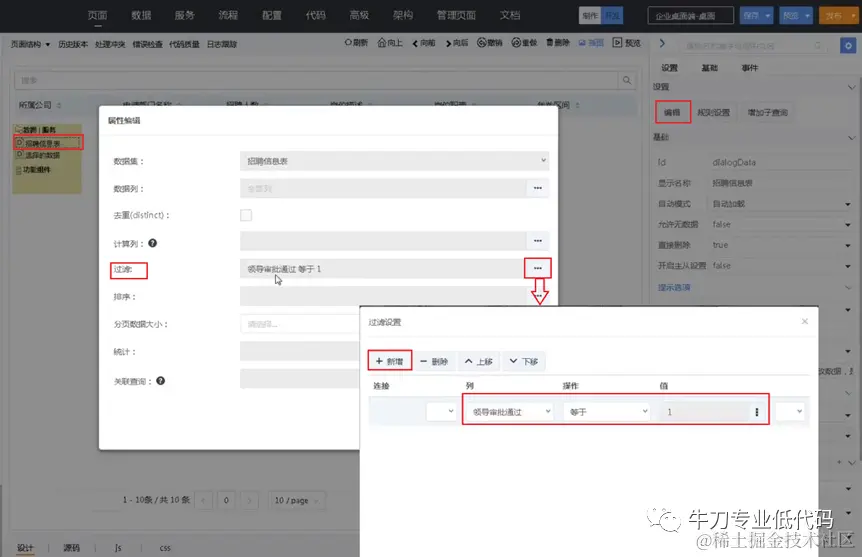The height and width of the screenshot is (557, 862).
Task: Open the 开启主从设置 dropdown set to false
Action: [781, 266]
